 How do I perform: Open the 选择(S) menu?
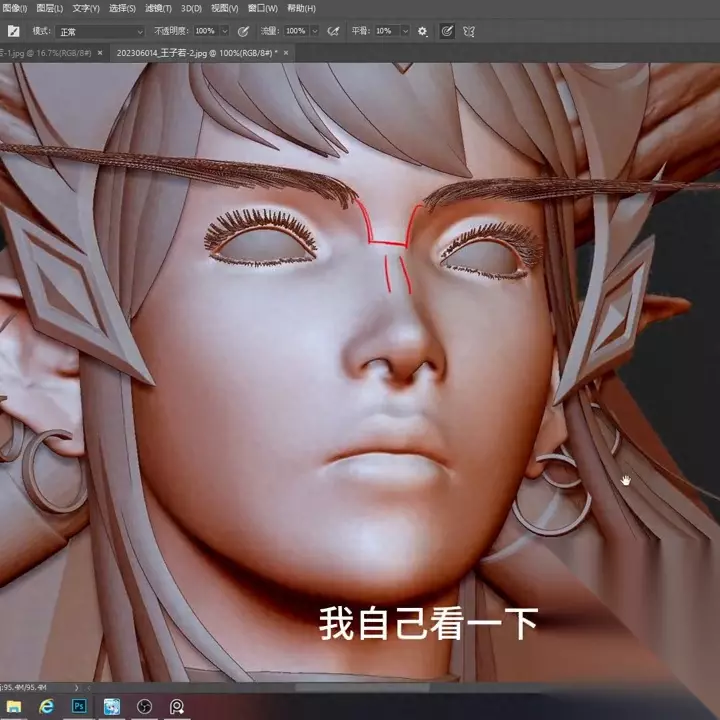point(122,8)
